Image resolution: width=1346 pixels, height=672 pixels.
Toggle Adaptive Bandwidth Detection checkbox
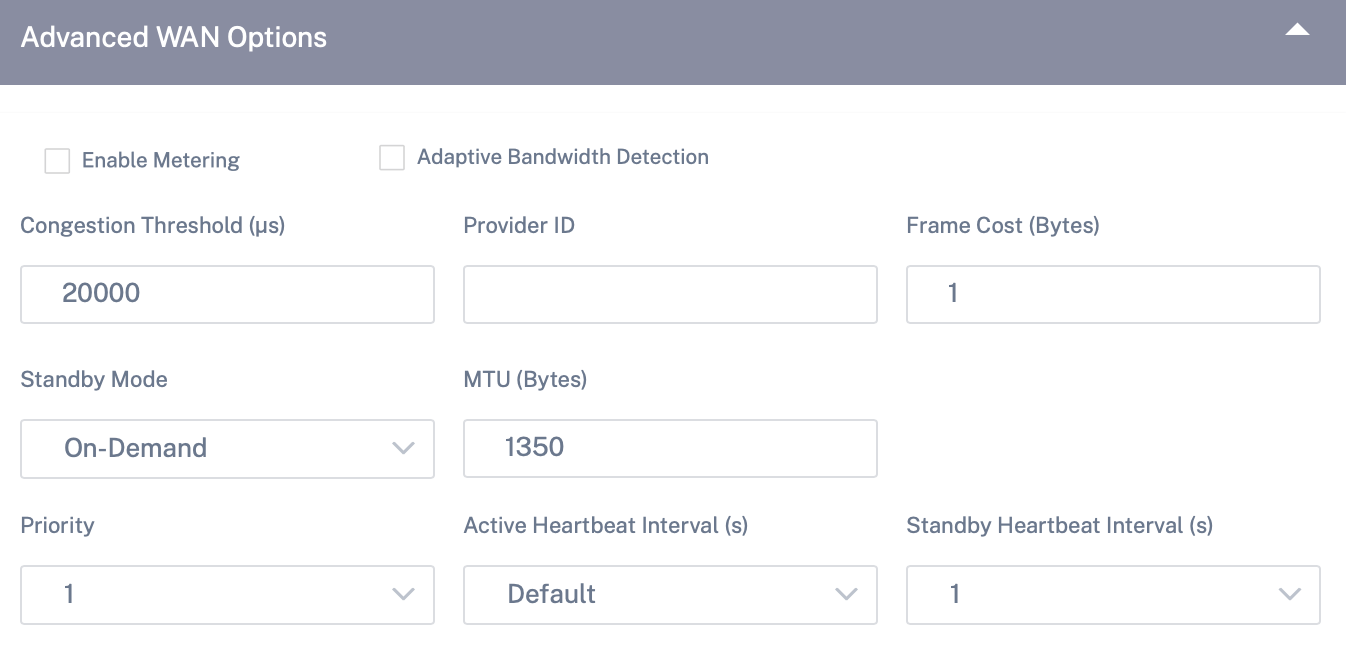(392, 158)
